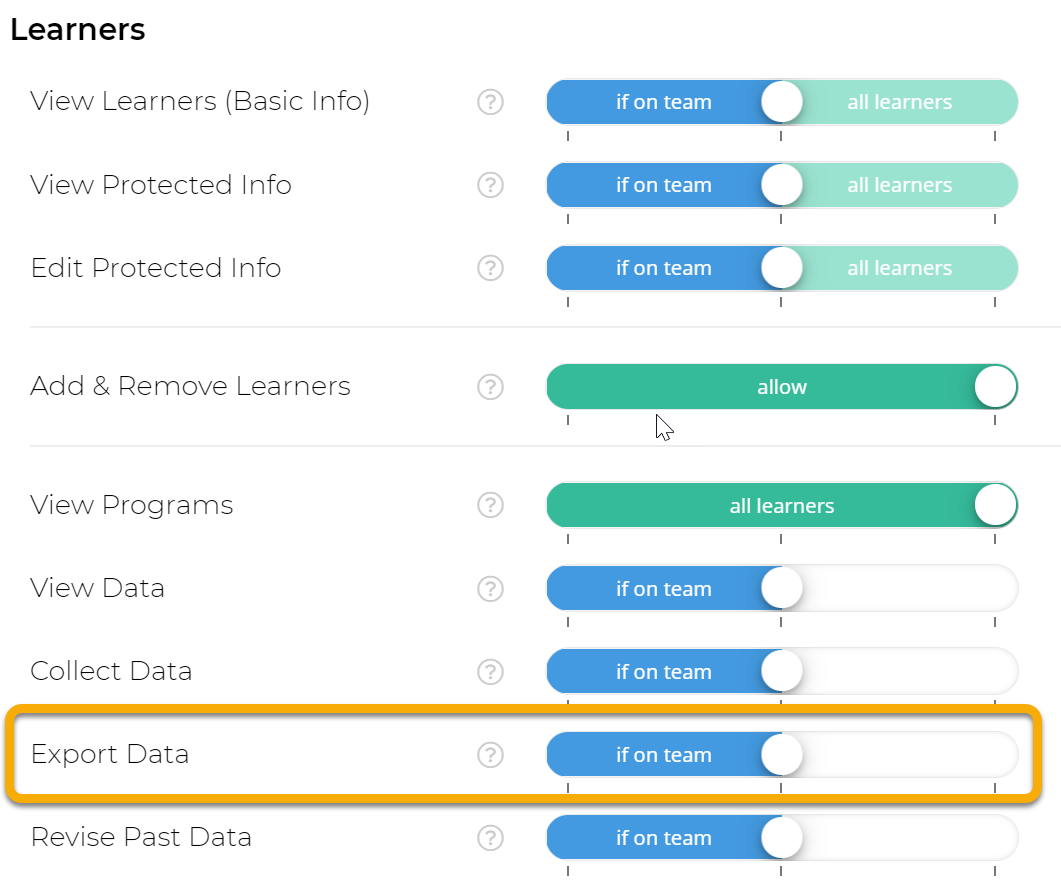This screenshot has width=1061, height=883.
Task: Click the white knob on Collect Data switch
Action: pos(782,672)
